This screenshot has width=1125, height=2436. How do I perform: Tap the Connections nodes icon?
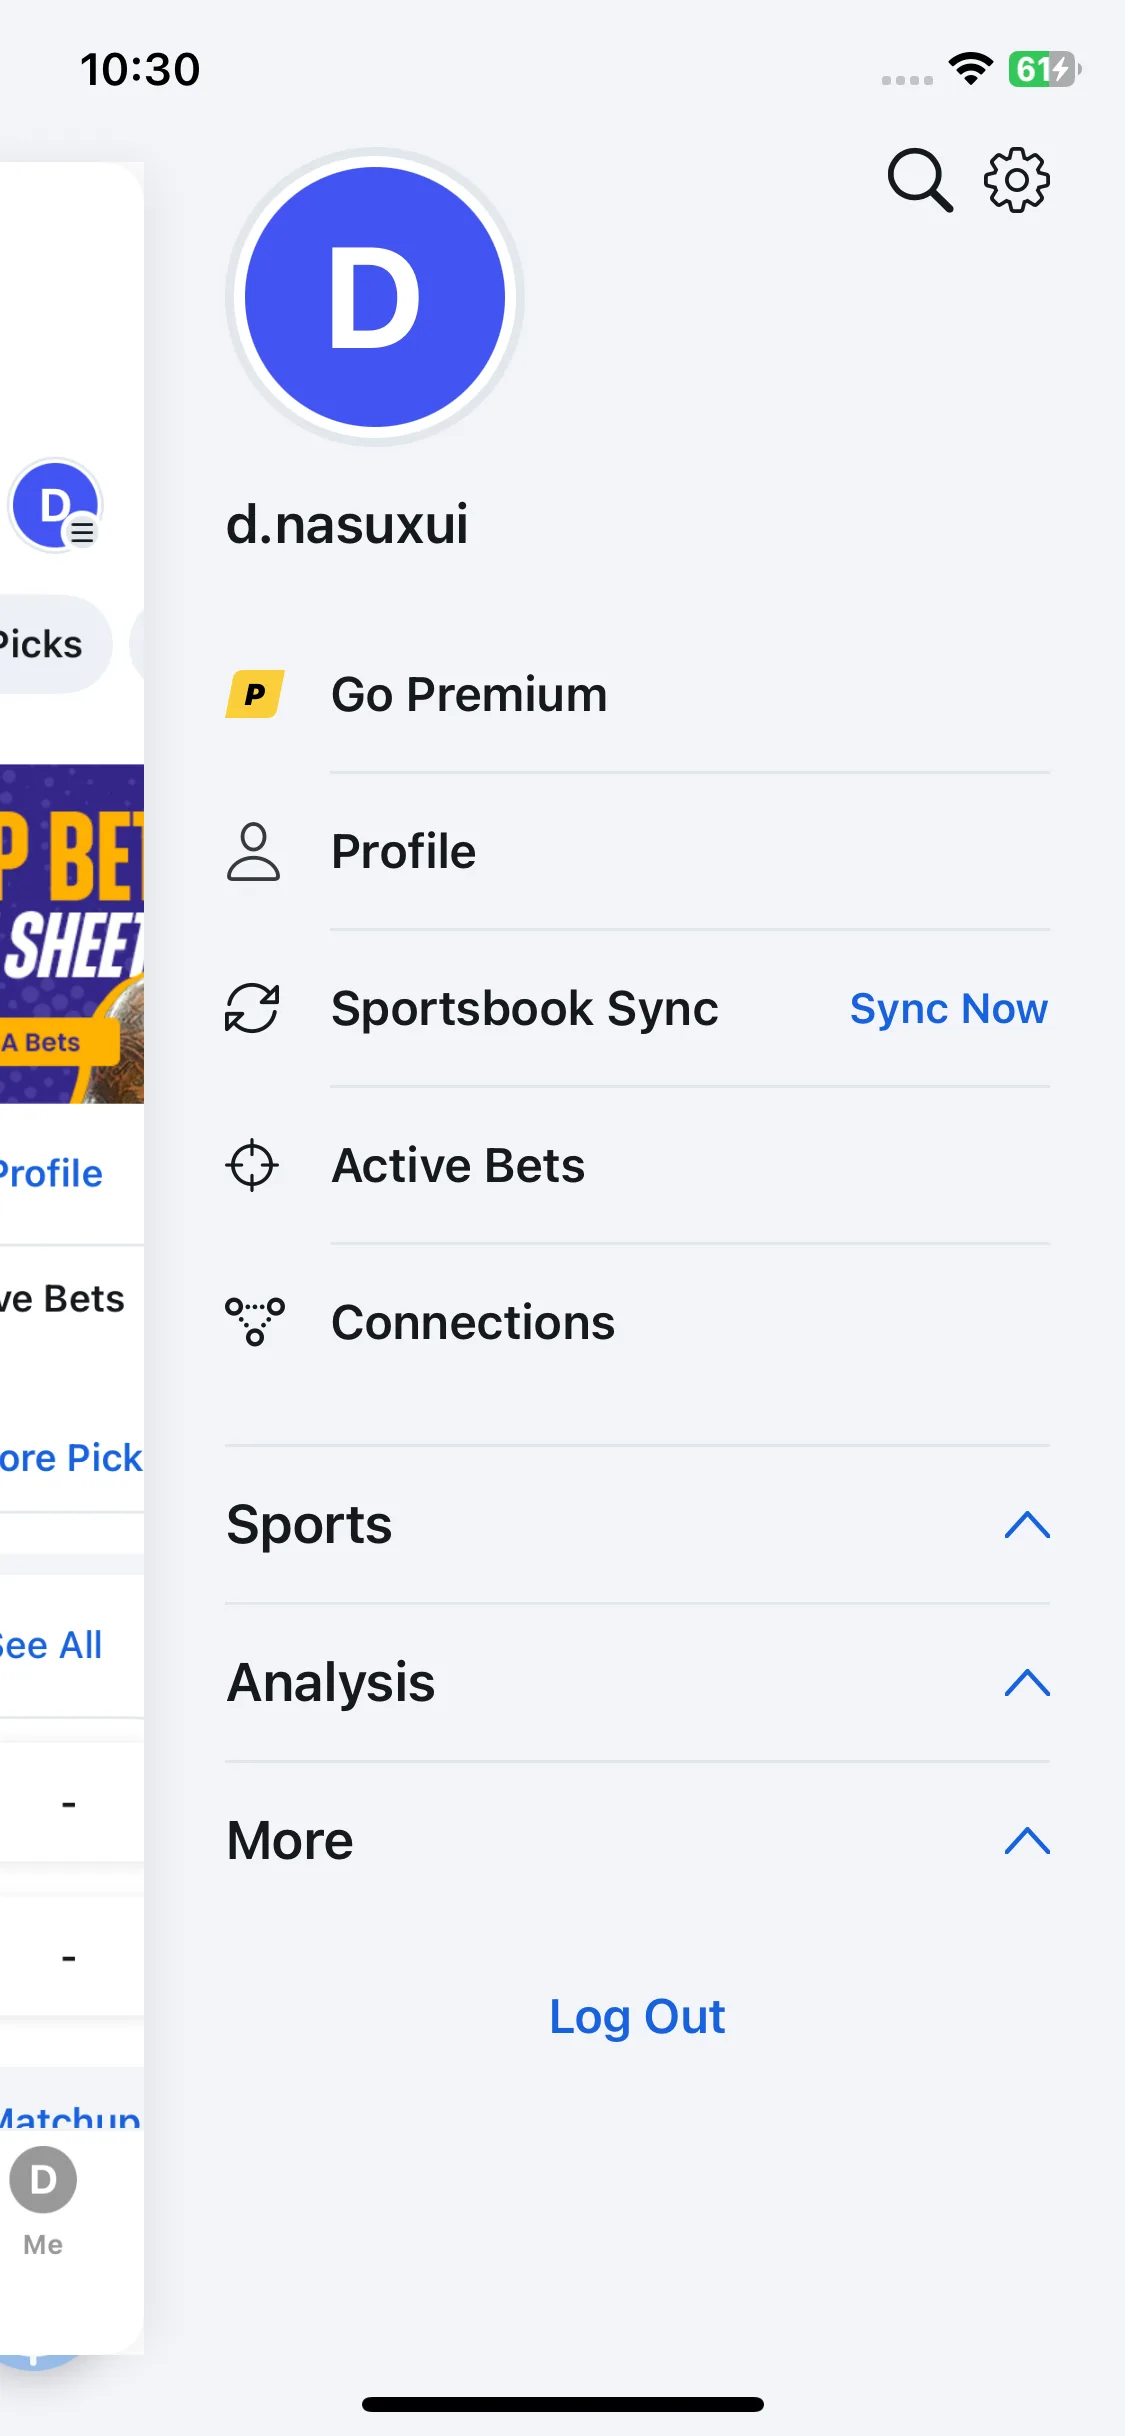[x=255, y=1322]
